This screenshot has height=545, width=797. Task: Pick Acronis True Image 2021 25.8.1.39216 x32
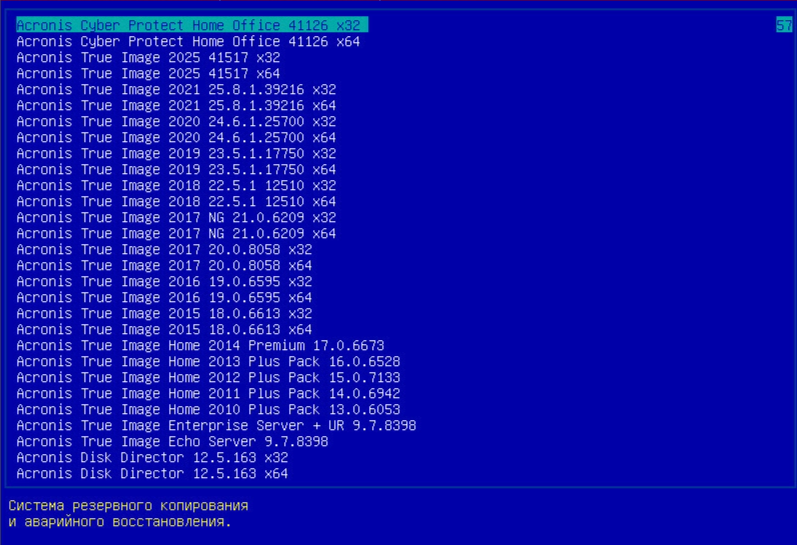176,89
